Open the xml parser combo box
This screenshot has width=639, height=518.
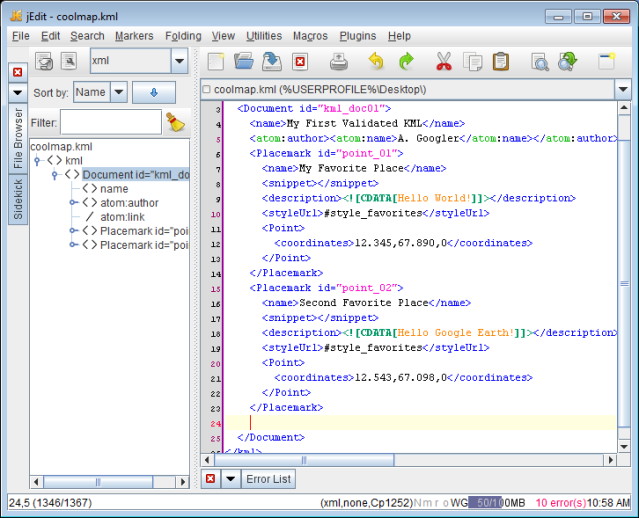pos(179,61)
